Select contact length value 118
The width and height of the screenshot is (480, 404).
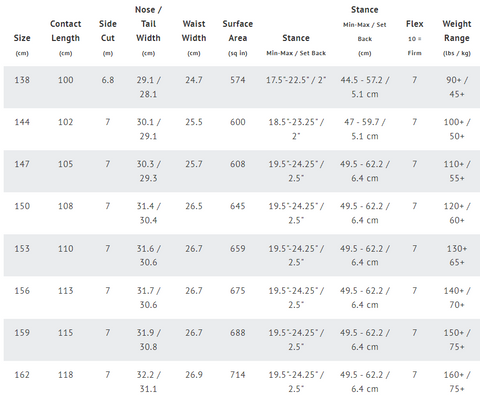(65, 375)
